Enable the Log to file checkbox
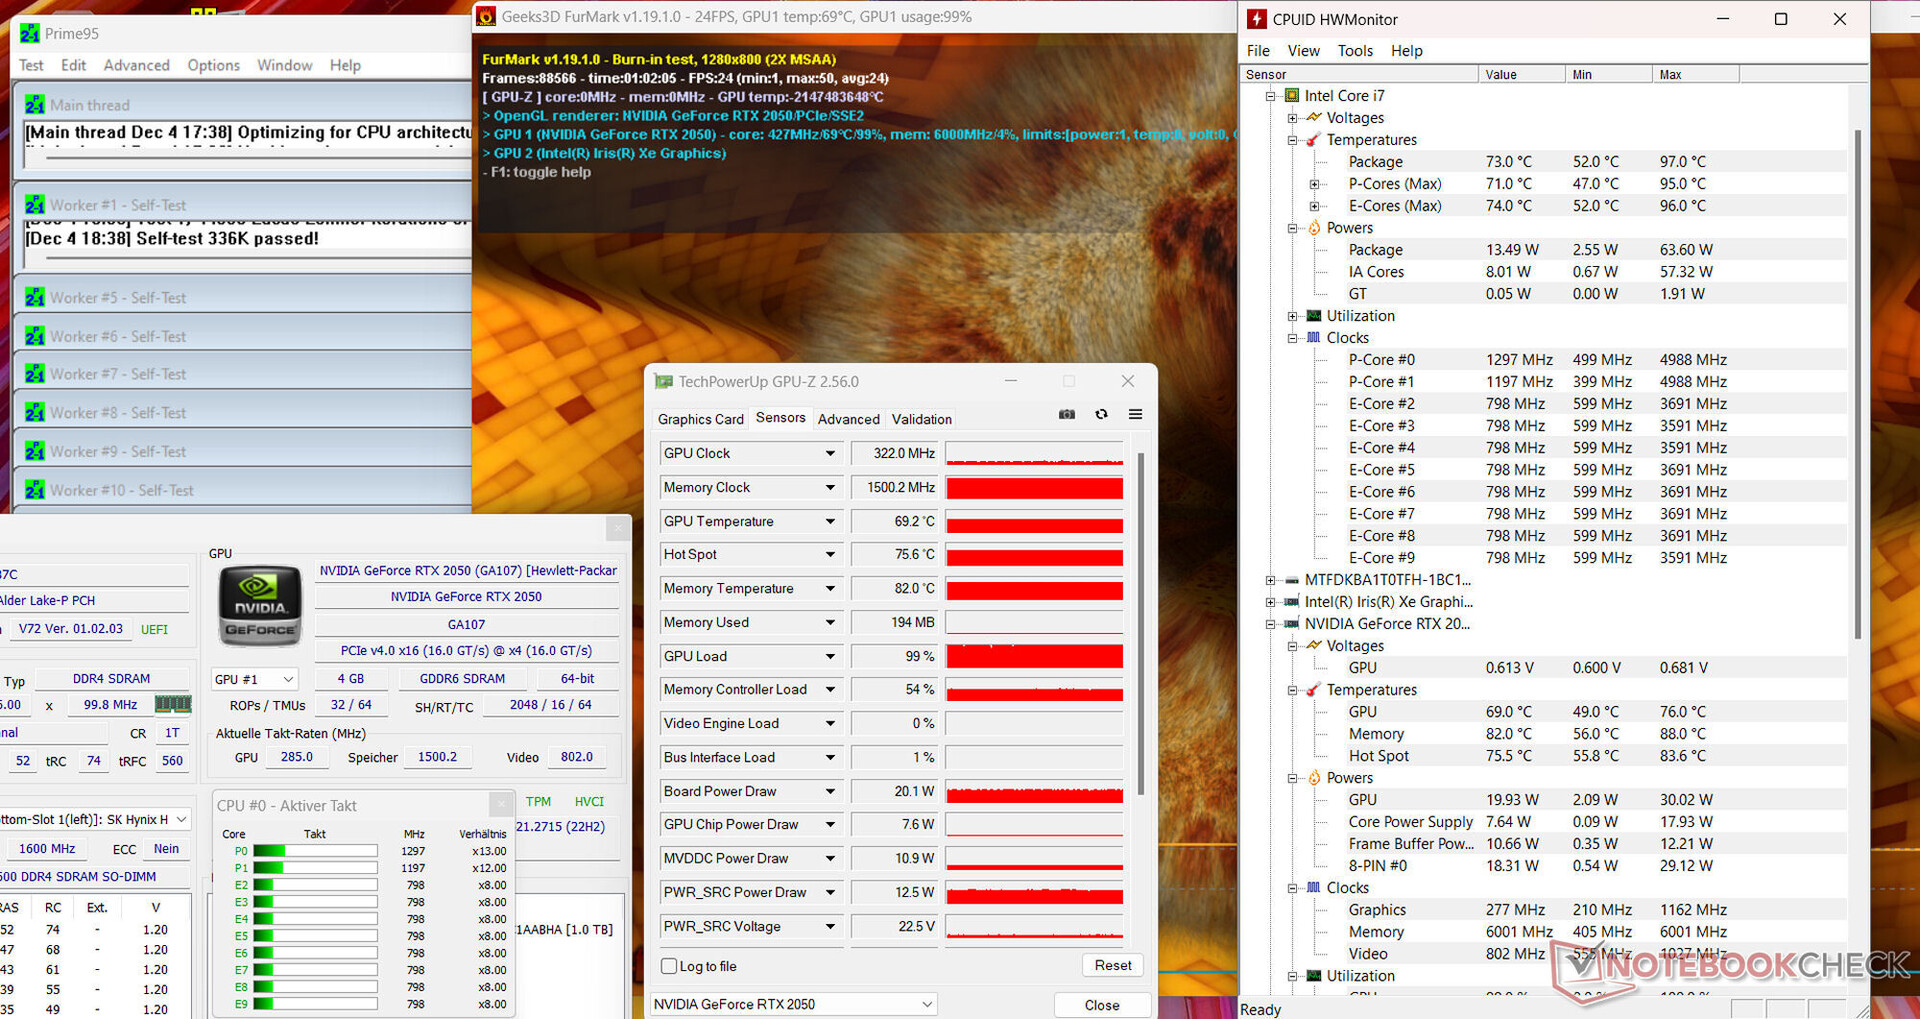Image resolution: width=1920 pixels, height=1019 pixels. (x=669, y=966)
